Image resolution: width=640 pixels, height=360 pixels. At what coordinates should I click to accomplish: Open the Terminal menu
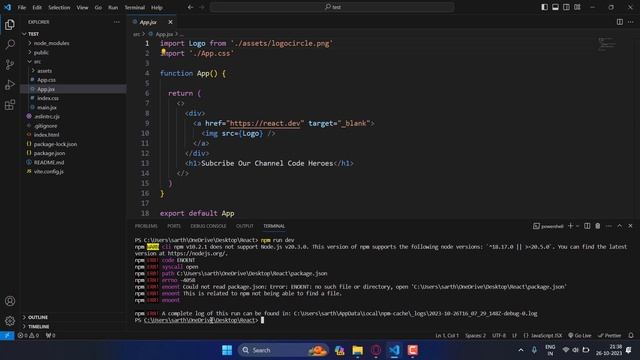coord(134,7)
